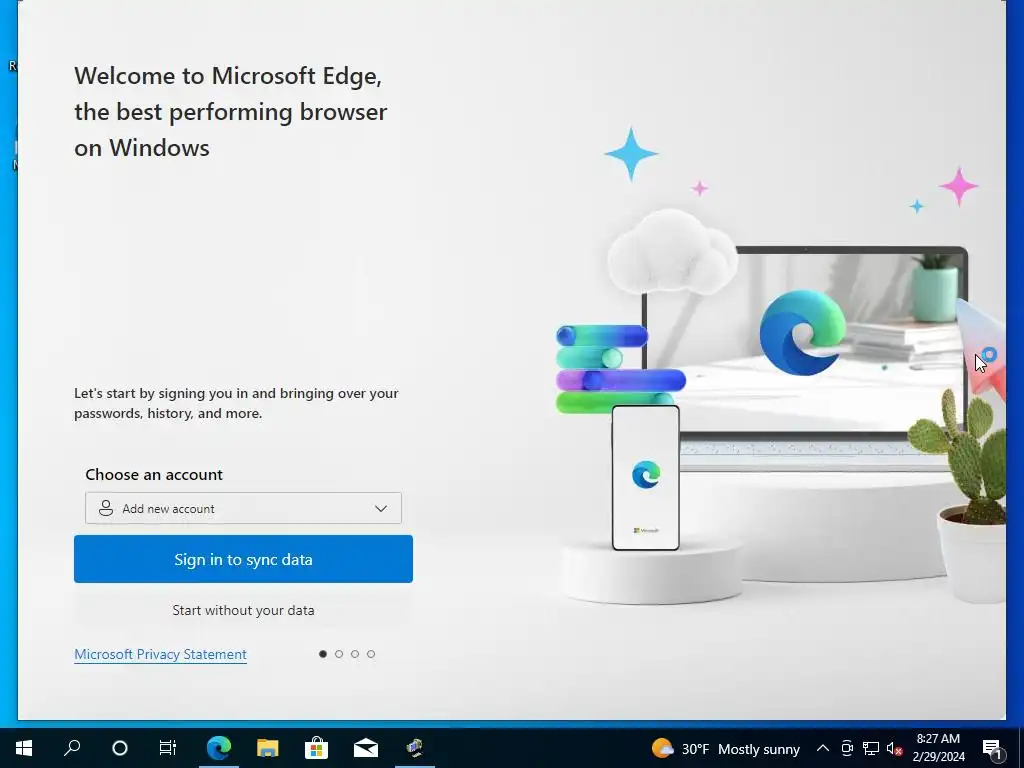Click Sign in to sync data button
Image resolution: width=1024 pixels, height=768 pixels.
tap(243, 559)
